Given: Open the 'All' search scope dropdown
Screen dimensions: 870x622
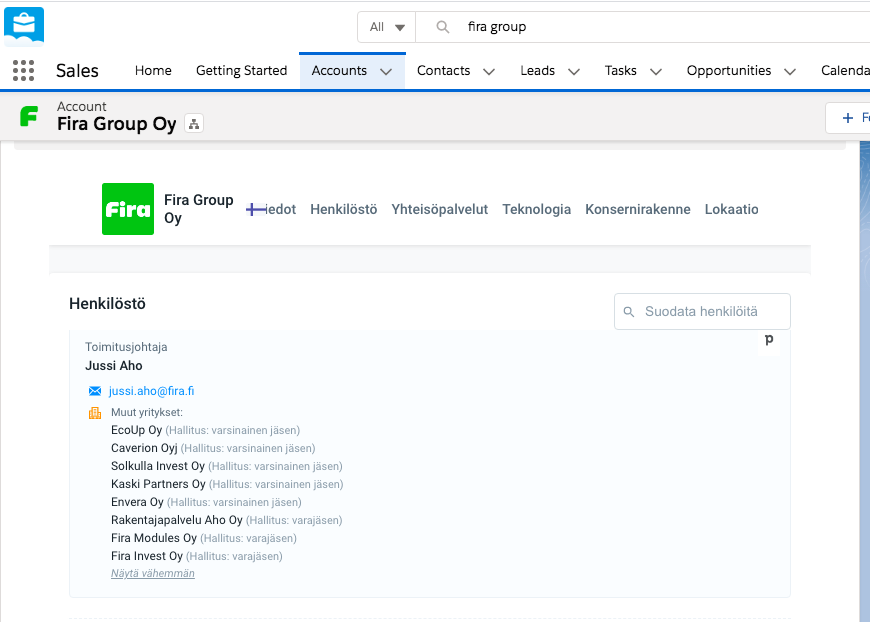Looking at the screenshot, I should click(386, 27).
